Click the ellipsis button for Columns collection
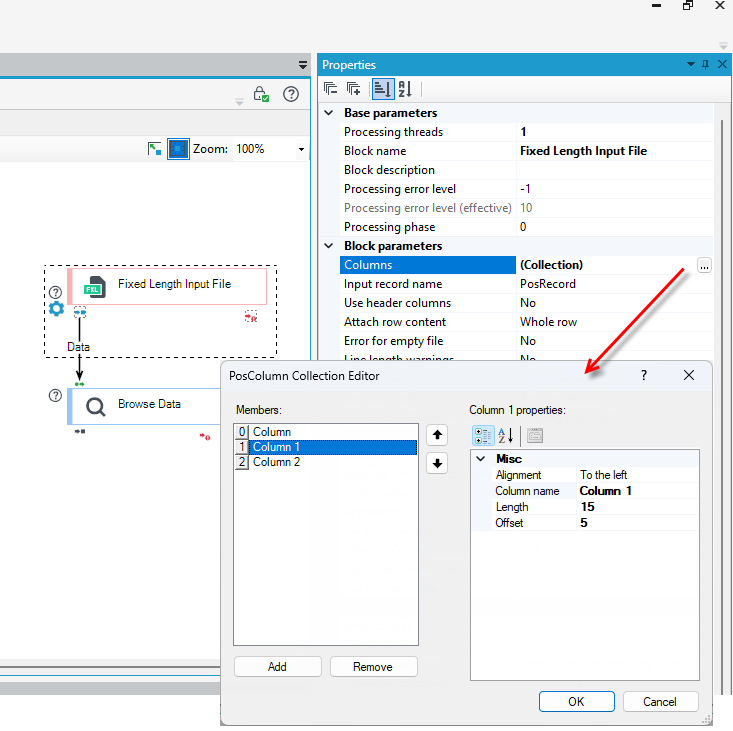 click(x=704, y=265)
